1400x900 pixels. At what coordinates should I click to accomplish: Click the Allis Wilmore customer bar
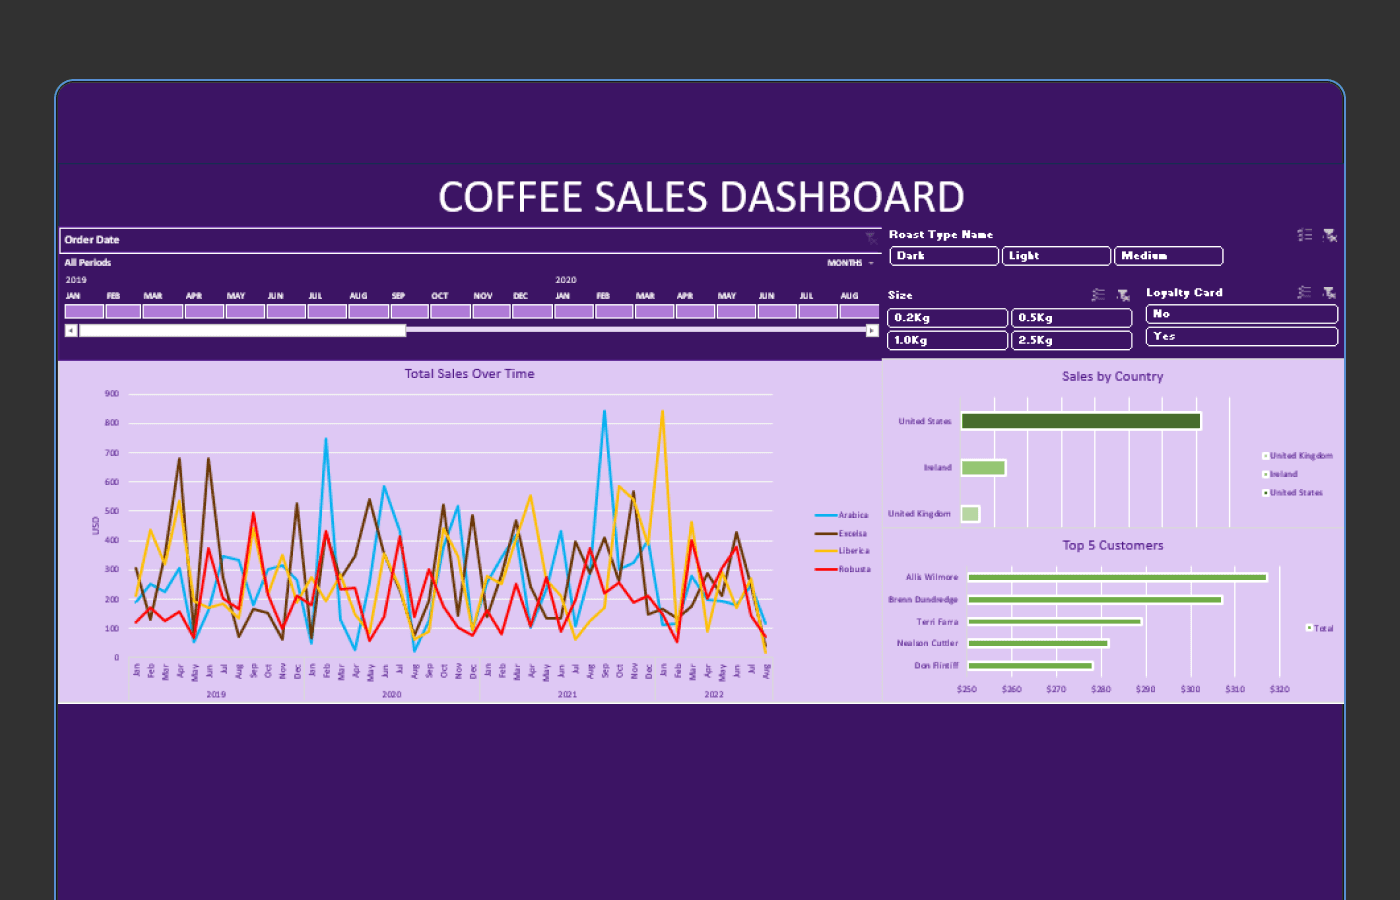tap(1117, 577)
